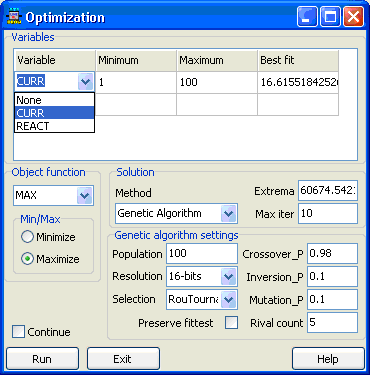
Task: Click the Exit button
Action: 123,359
